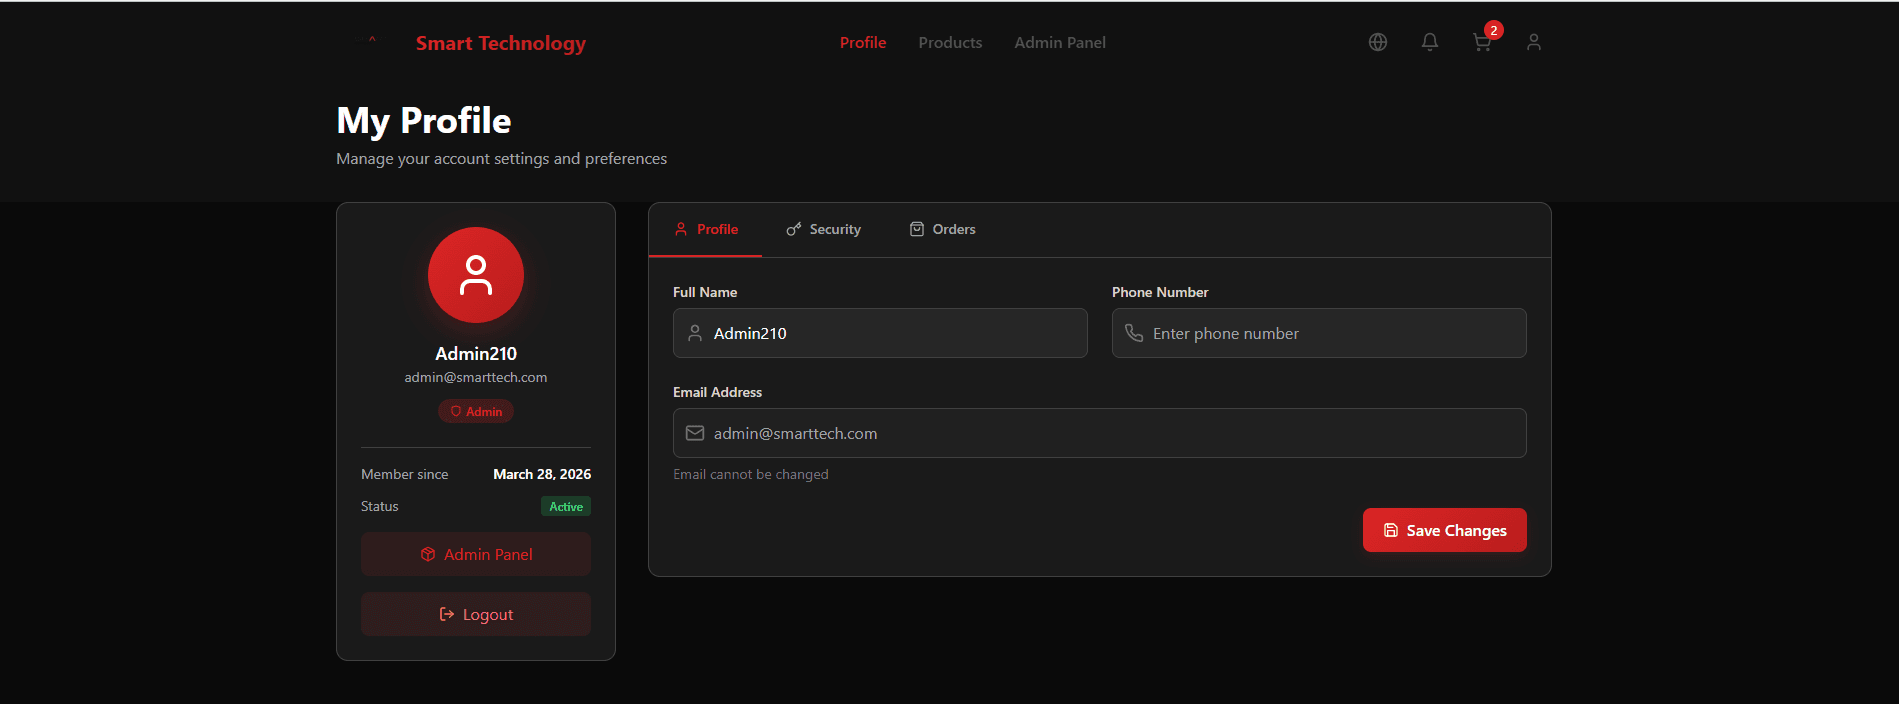Open Admin Panel in top navigation
Viewport: 1899px width, 704px height.
(1060, 42)
